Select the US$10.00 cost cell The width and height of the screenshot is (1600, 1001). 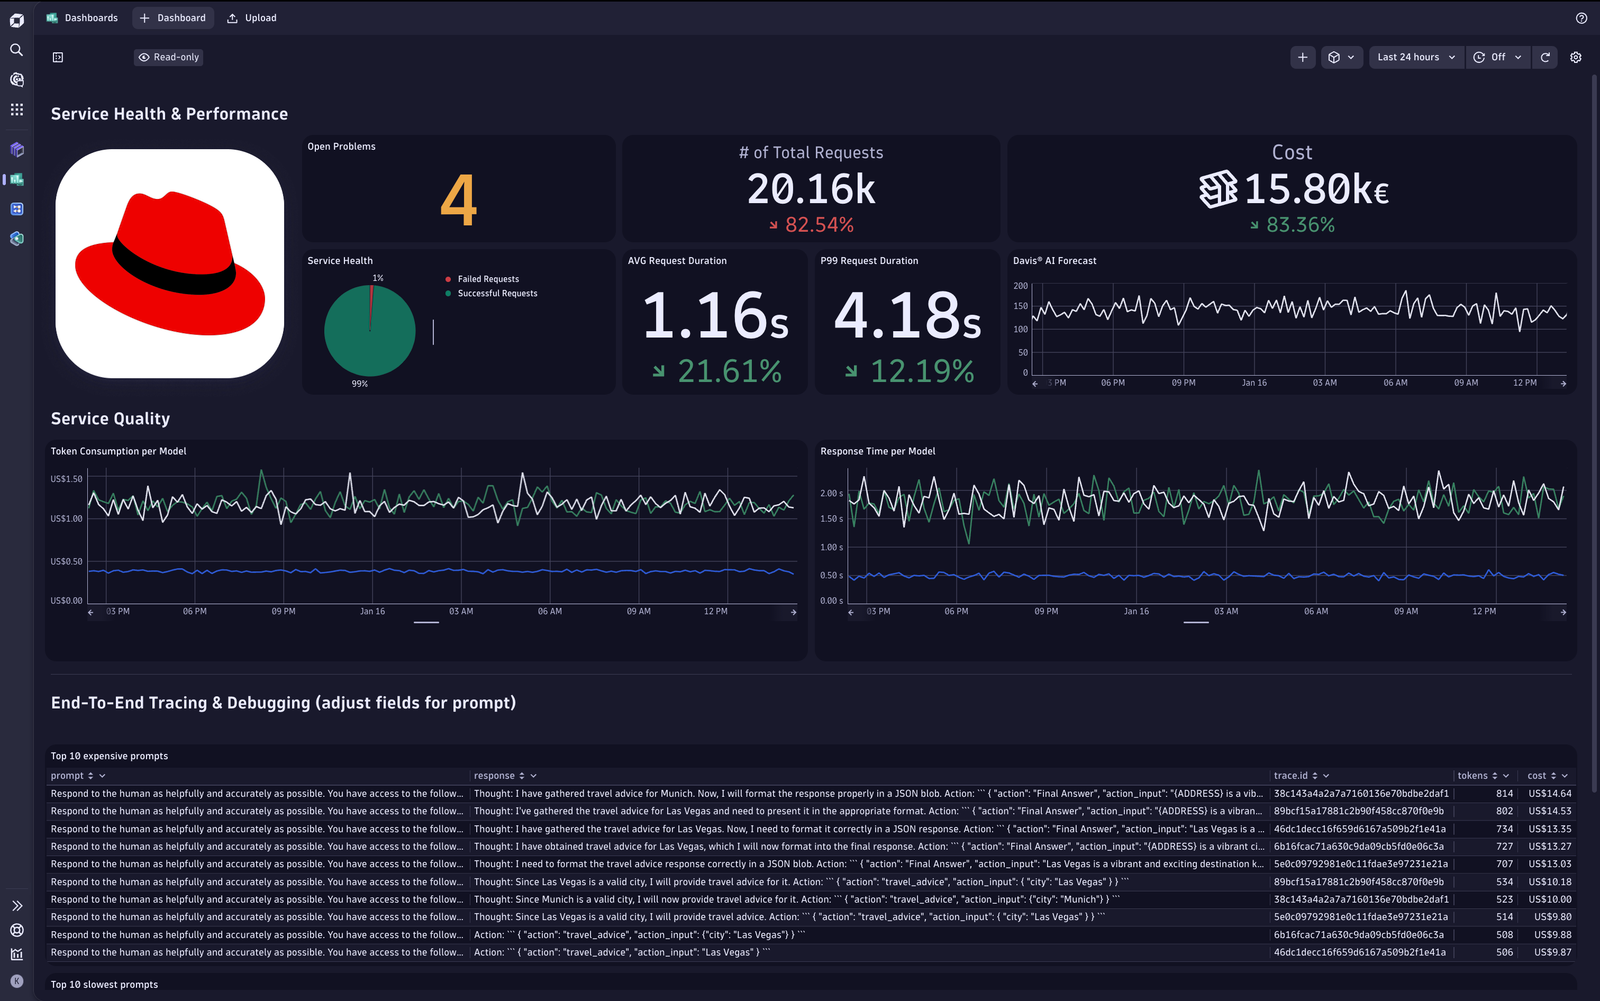tap(1549, 900)
